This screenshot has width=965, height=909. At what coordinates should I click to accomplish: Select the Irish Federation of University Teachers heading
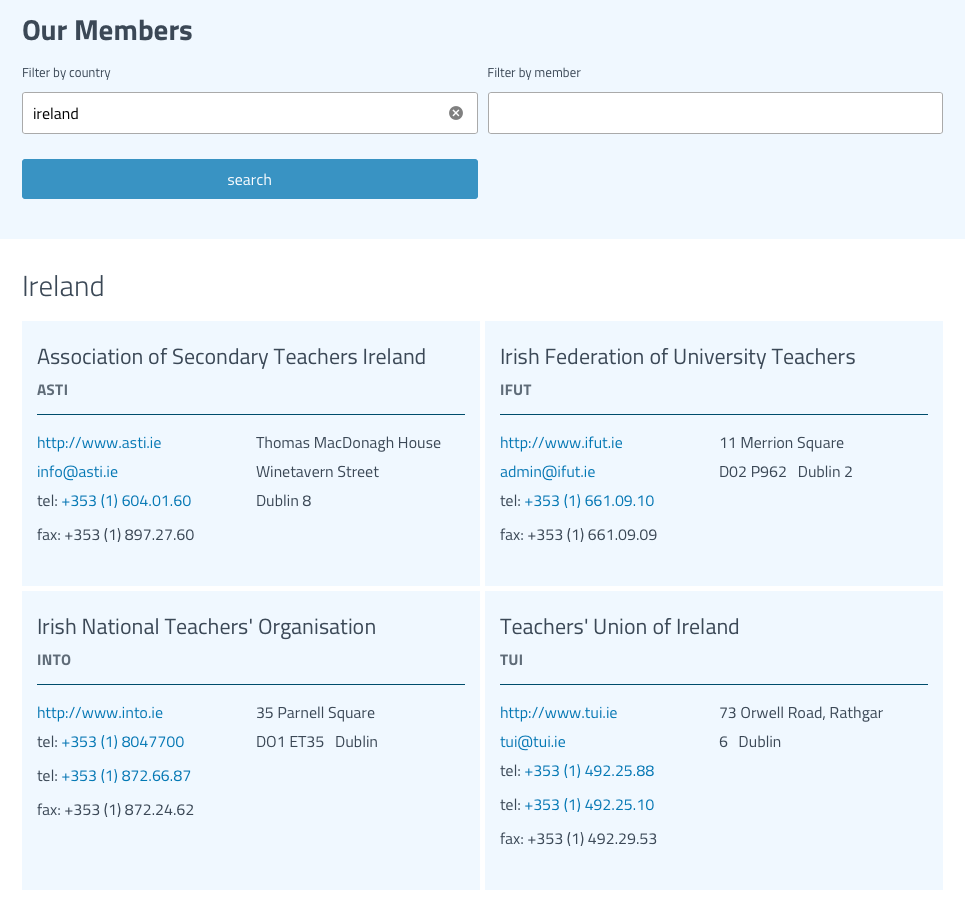pos(678,357)
